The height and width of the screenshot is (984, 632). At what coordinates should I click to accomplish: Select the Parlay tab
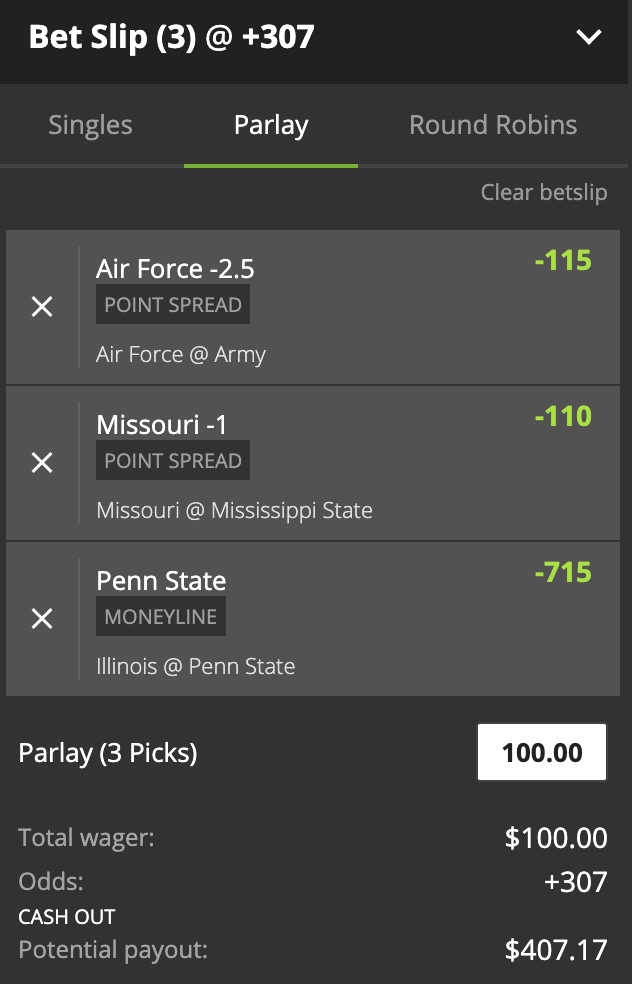tap(271, 125)
